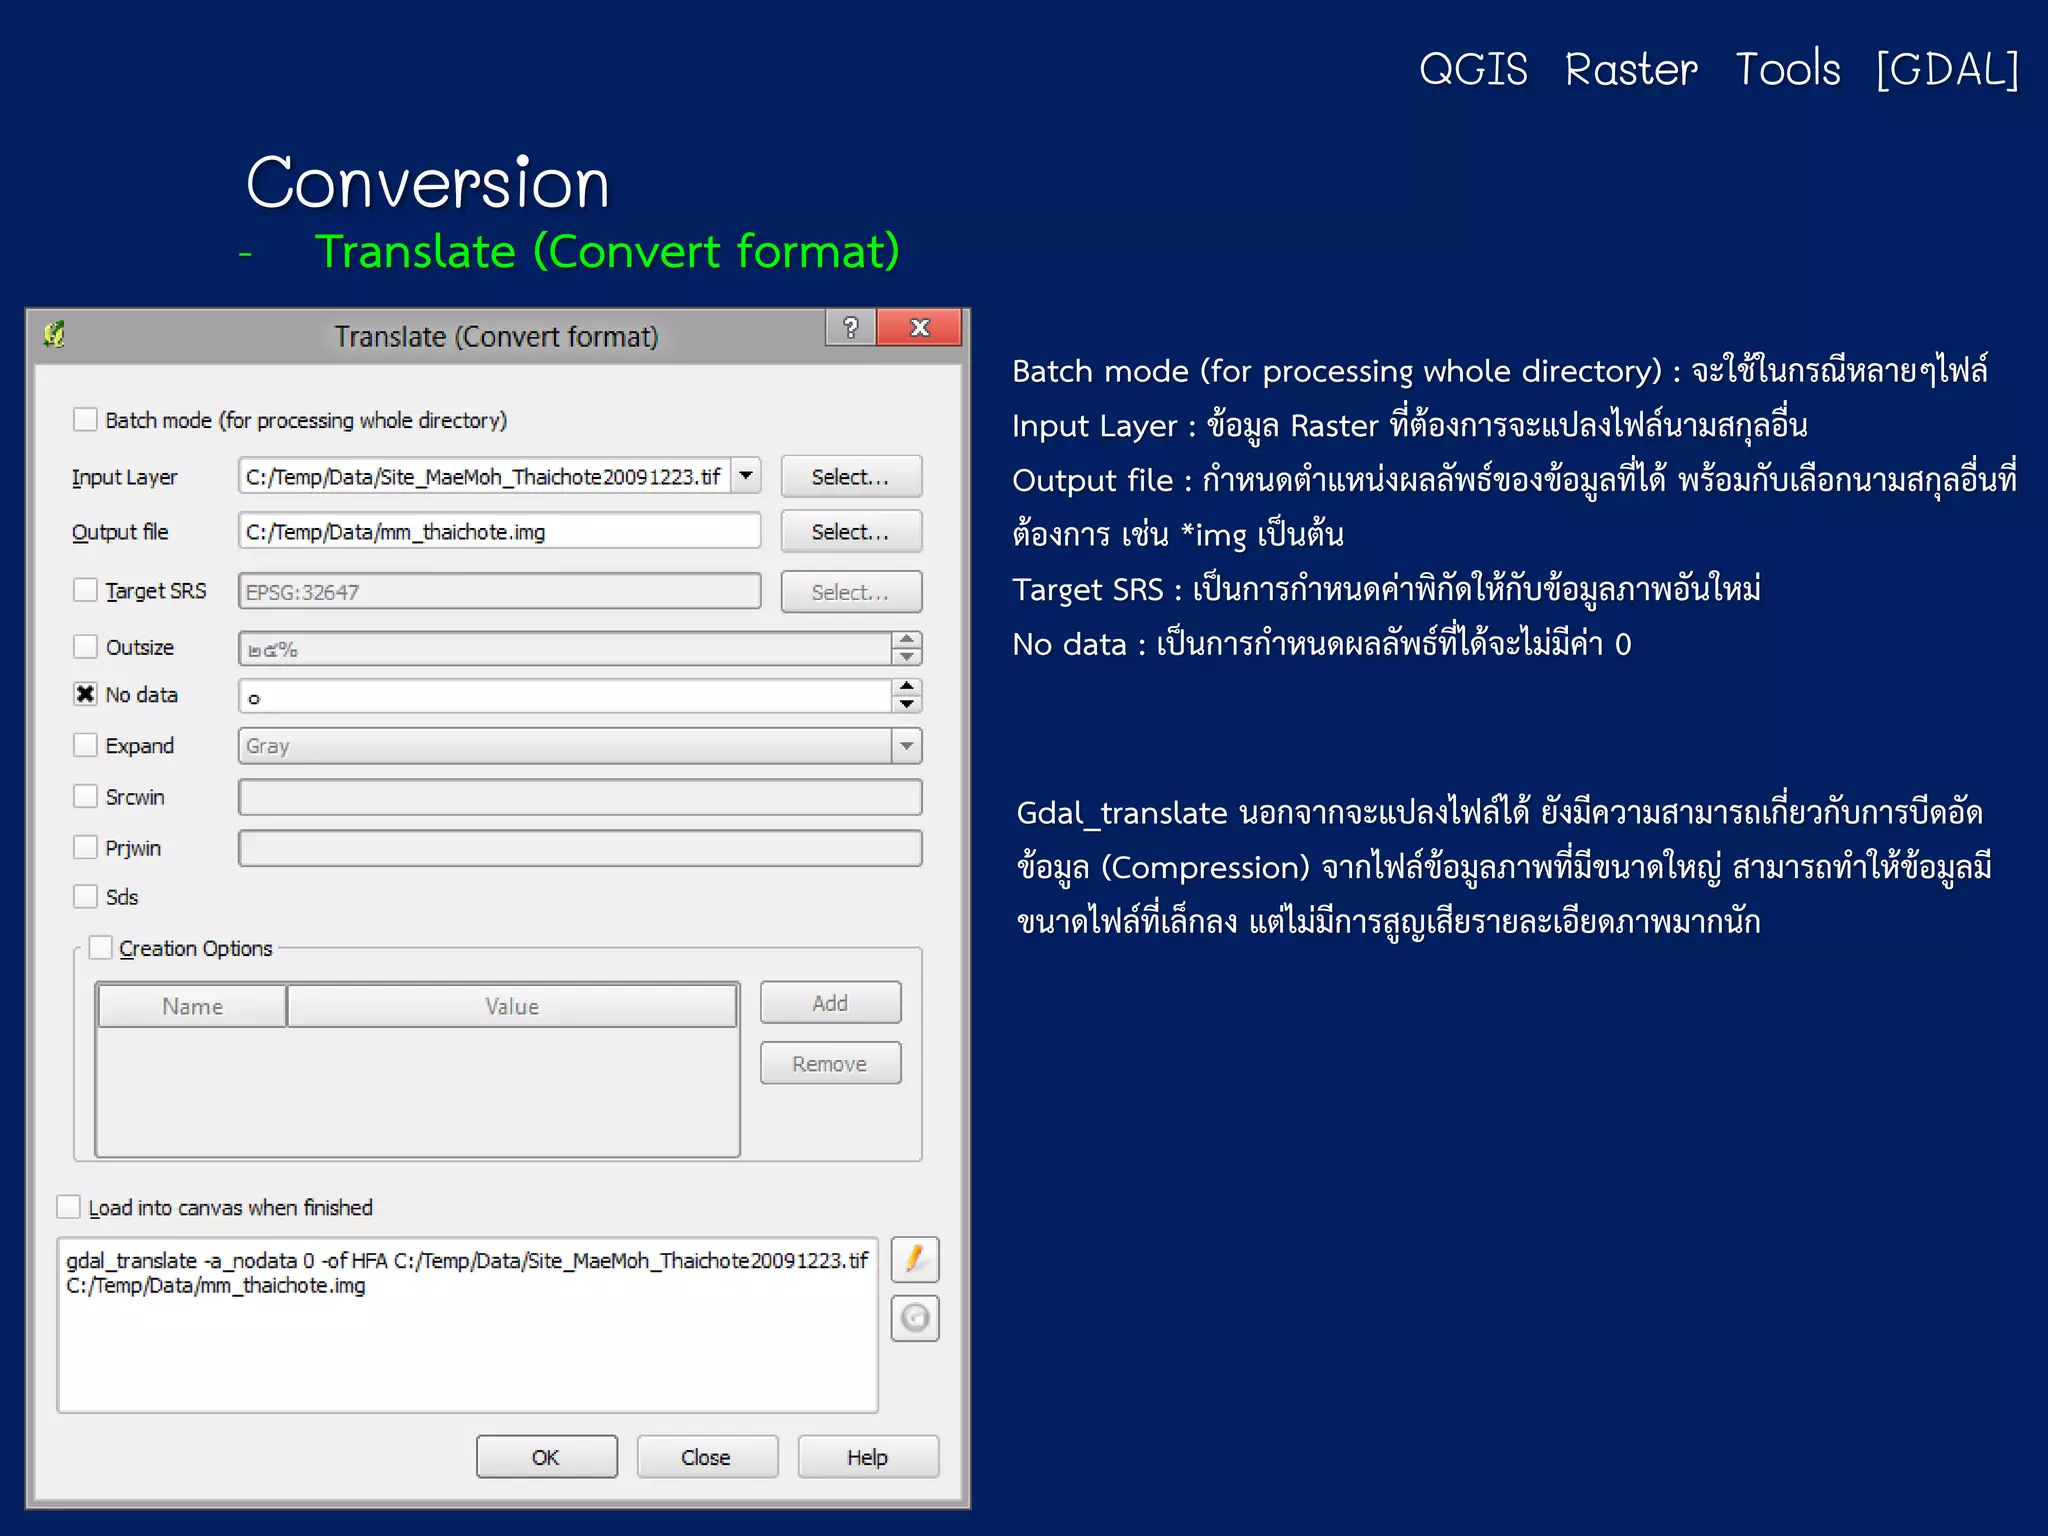The width and height of the screenshot is (2048, 1536).
Task: Click the Name column header
Action: [192, 1006]
